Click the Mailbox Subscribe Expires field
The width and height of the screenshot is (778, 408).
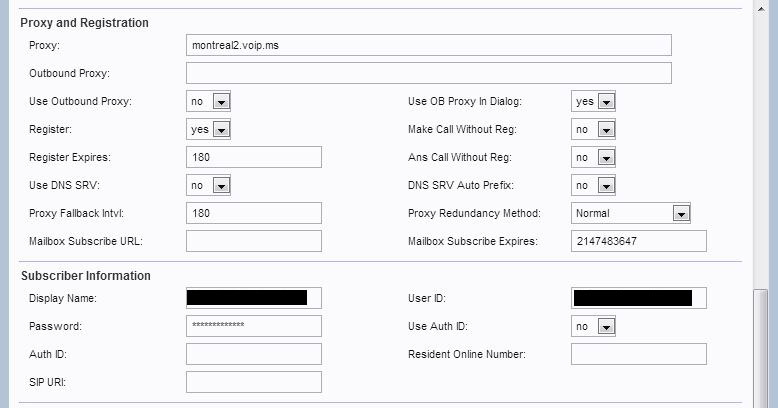[x=638, y=241]
